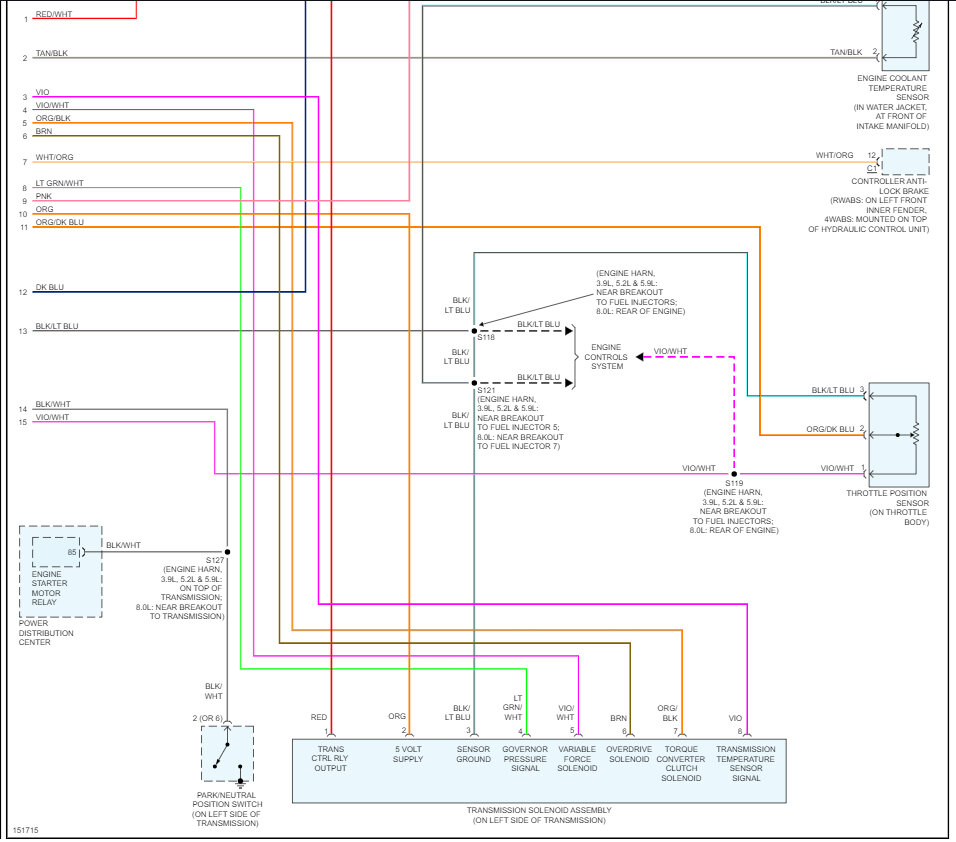956x842 pixels.
Task: Click the S119 splice label
Action: pyautogui.click(x=733, y=483)
